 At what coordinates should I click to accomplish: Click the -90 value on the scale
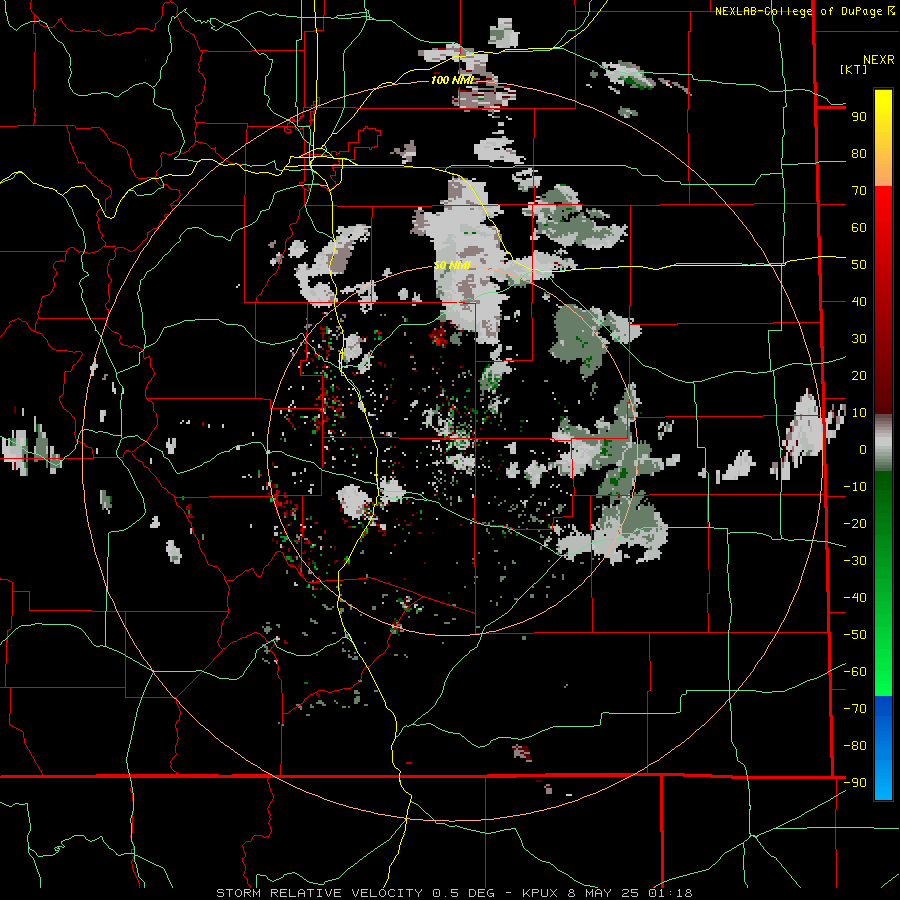(x=855, y=782)
